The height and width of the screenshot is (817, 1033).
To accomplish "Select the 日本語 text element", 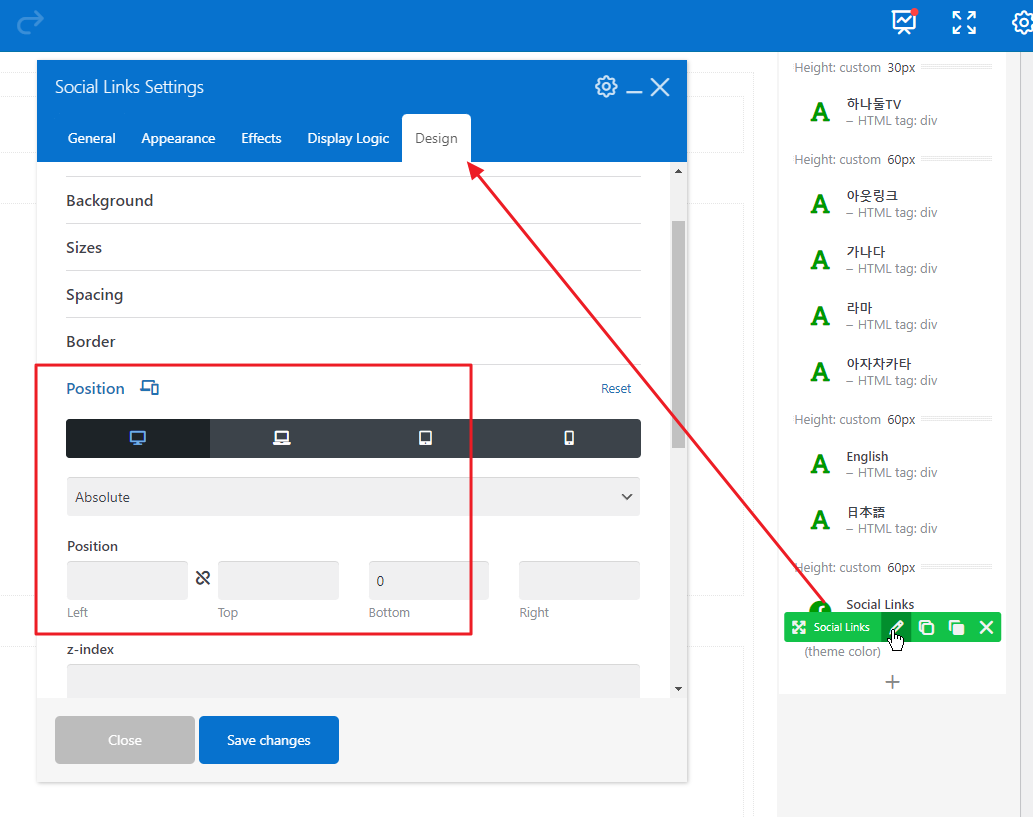I will click(866, 512).
